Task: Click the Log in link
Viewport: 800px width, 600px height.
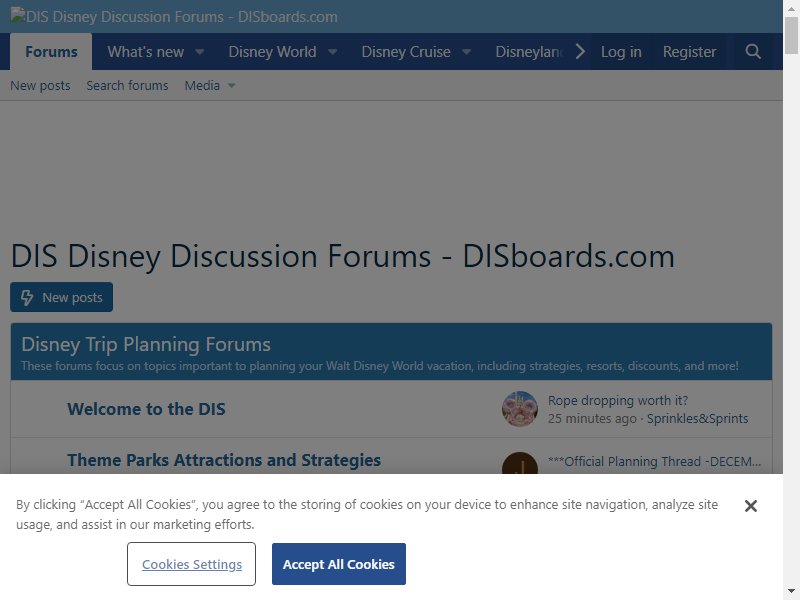Action: click(621, 52)
